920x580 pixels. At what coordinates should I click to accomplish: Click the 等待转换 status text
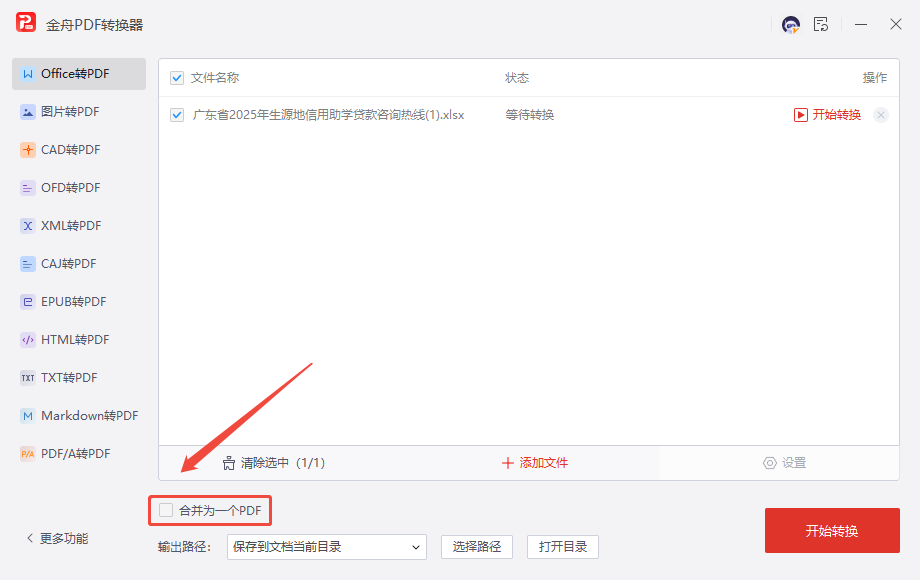(x=530, y=115)
